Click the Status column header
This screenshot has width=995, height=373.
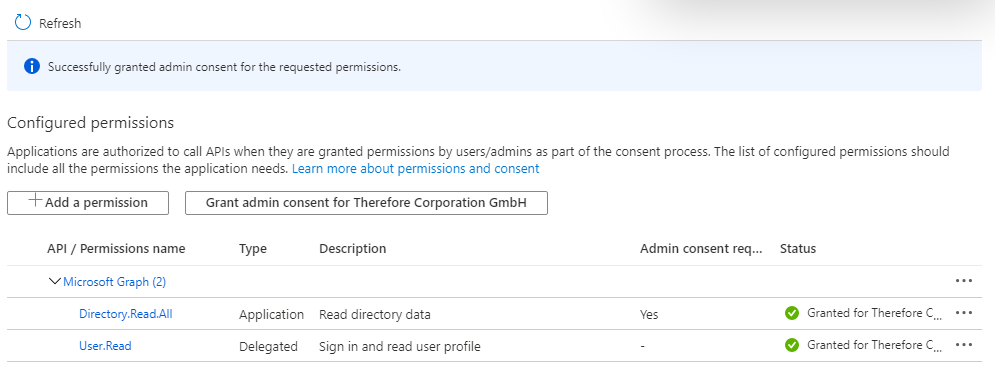click(798, 249)
